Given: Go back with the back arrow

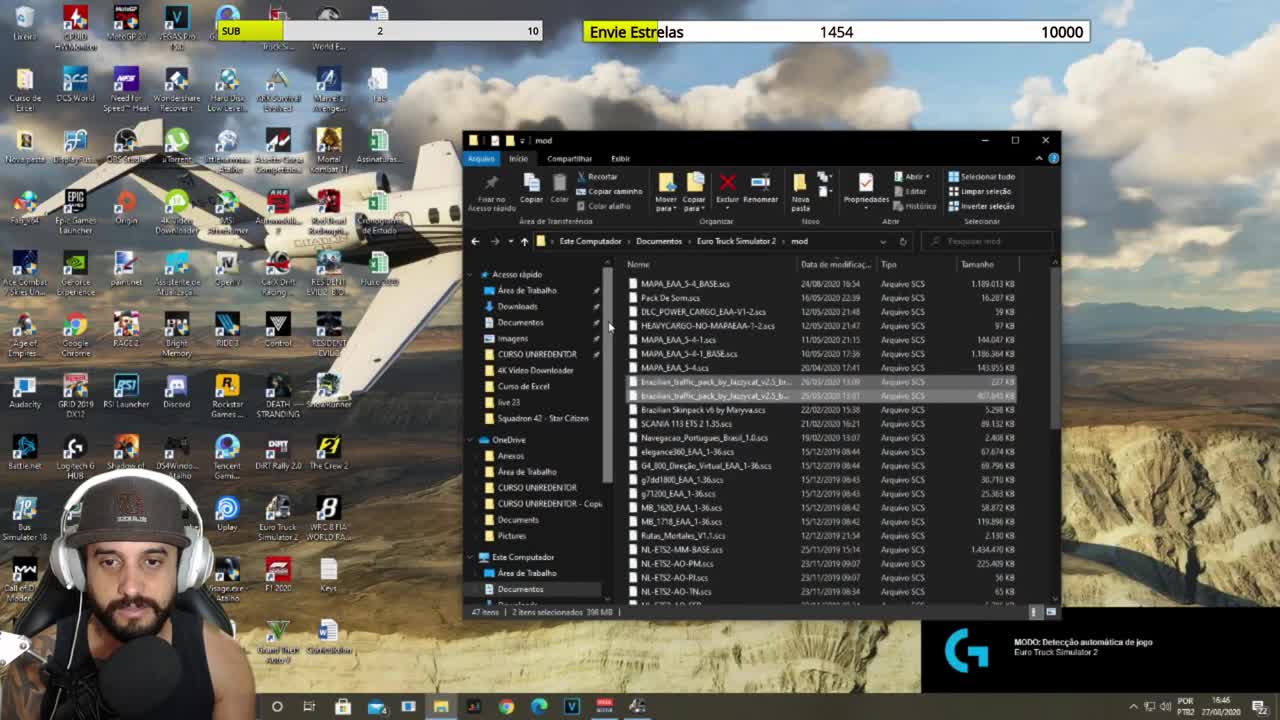Looking at the screenshot, I should (x=475, y=241).
